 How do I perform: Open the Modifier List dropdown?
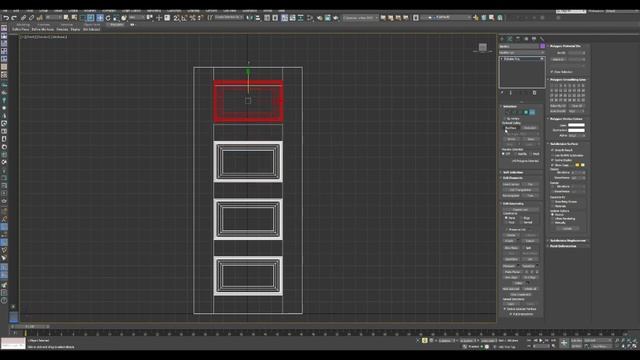pos(521,52)
